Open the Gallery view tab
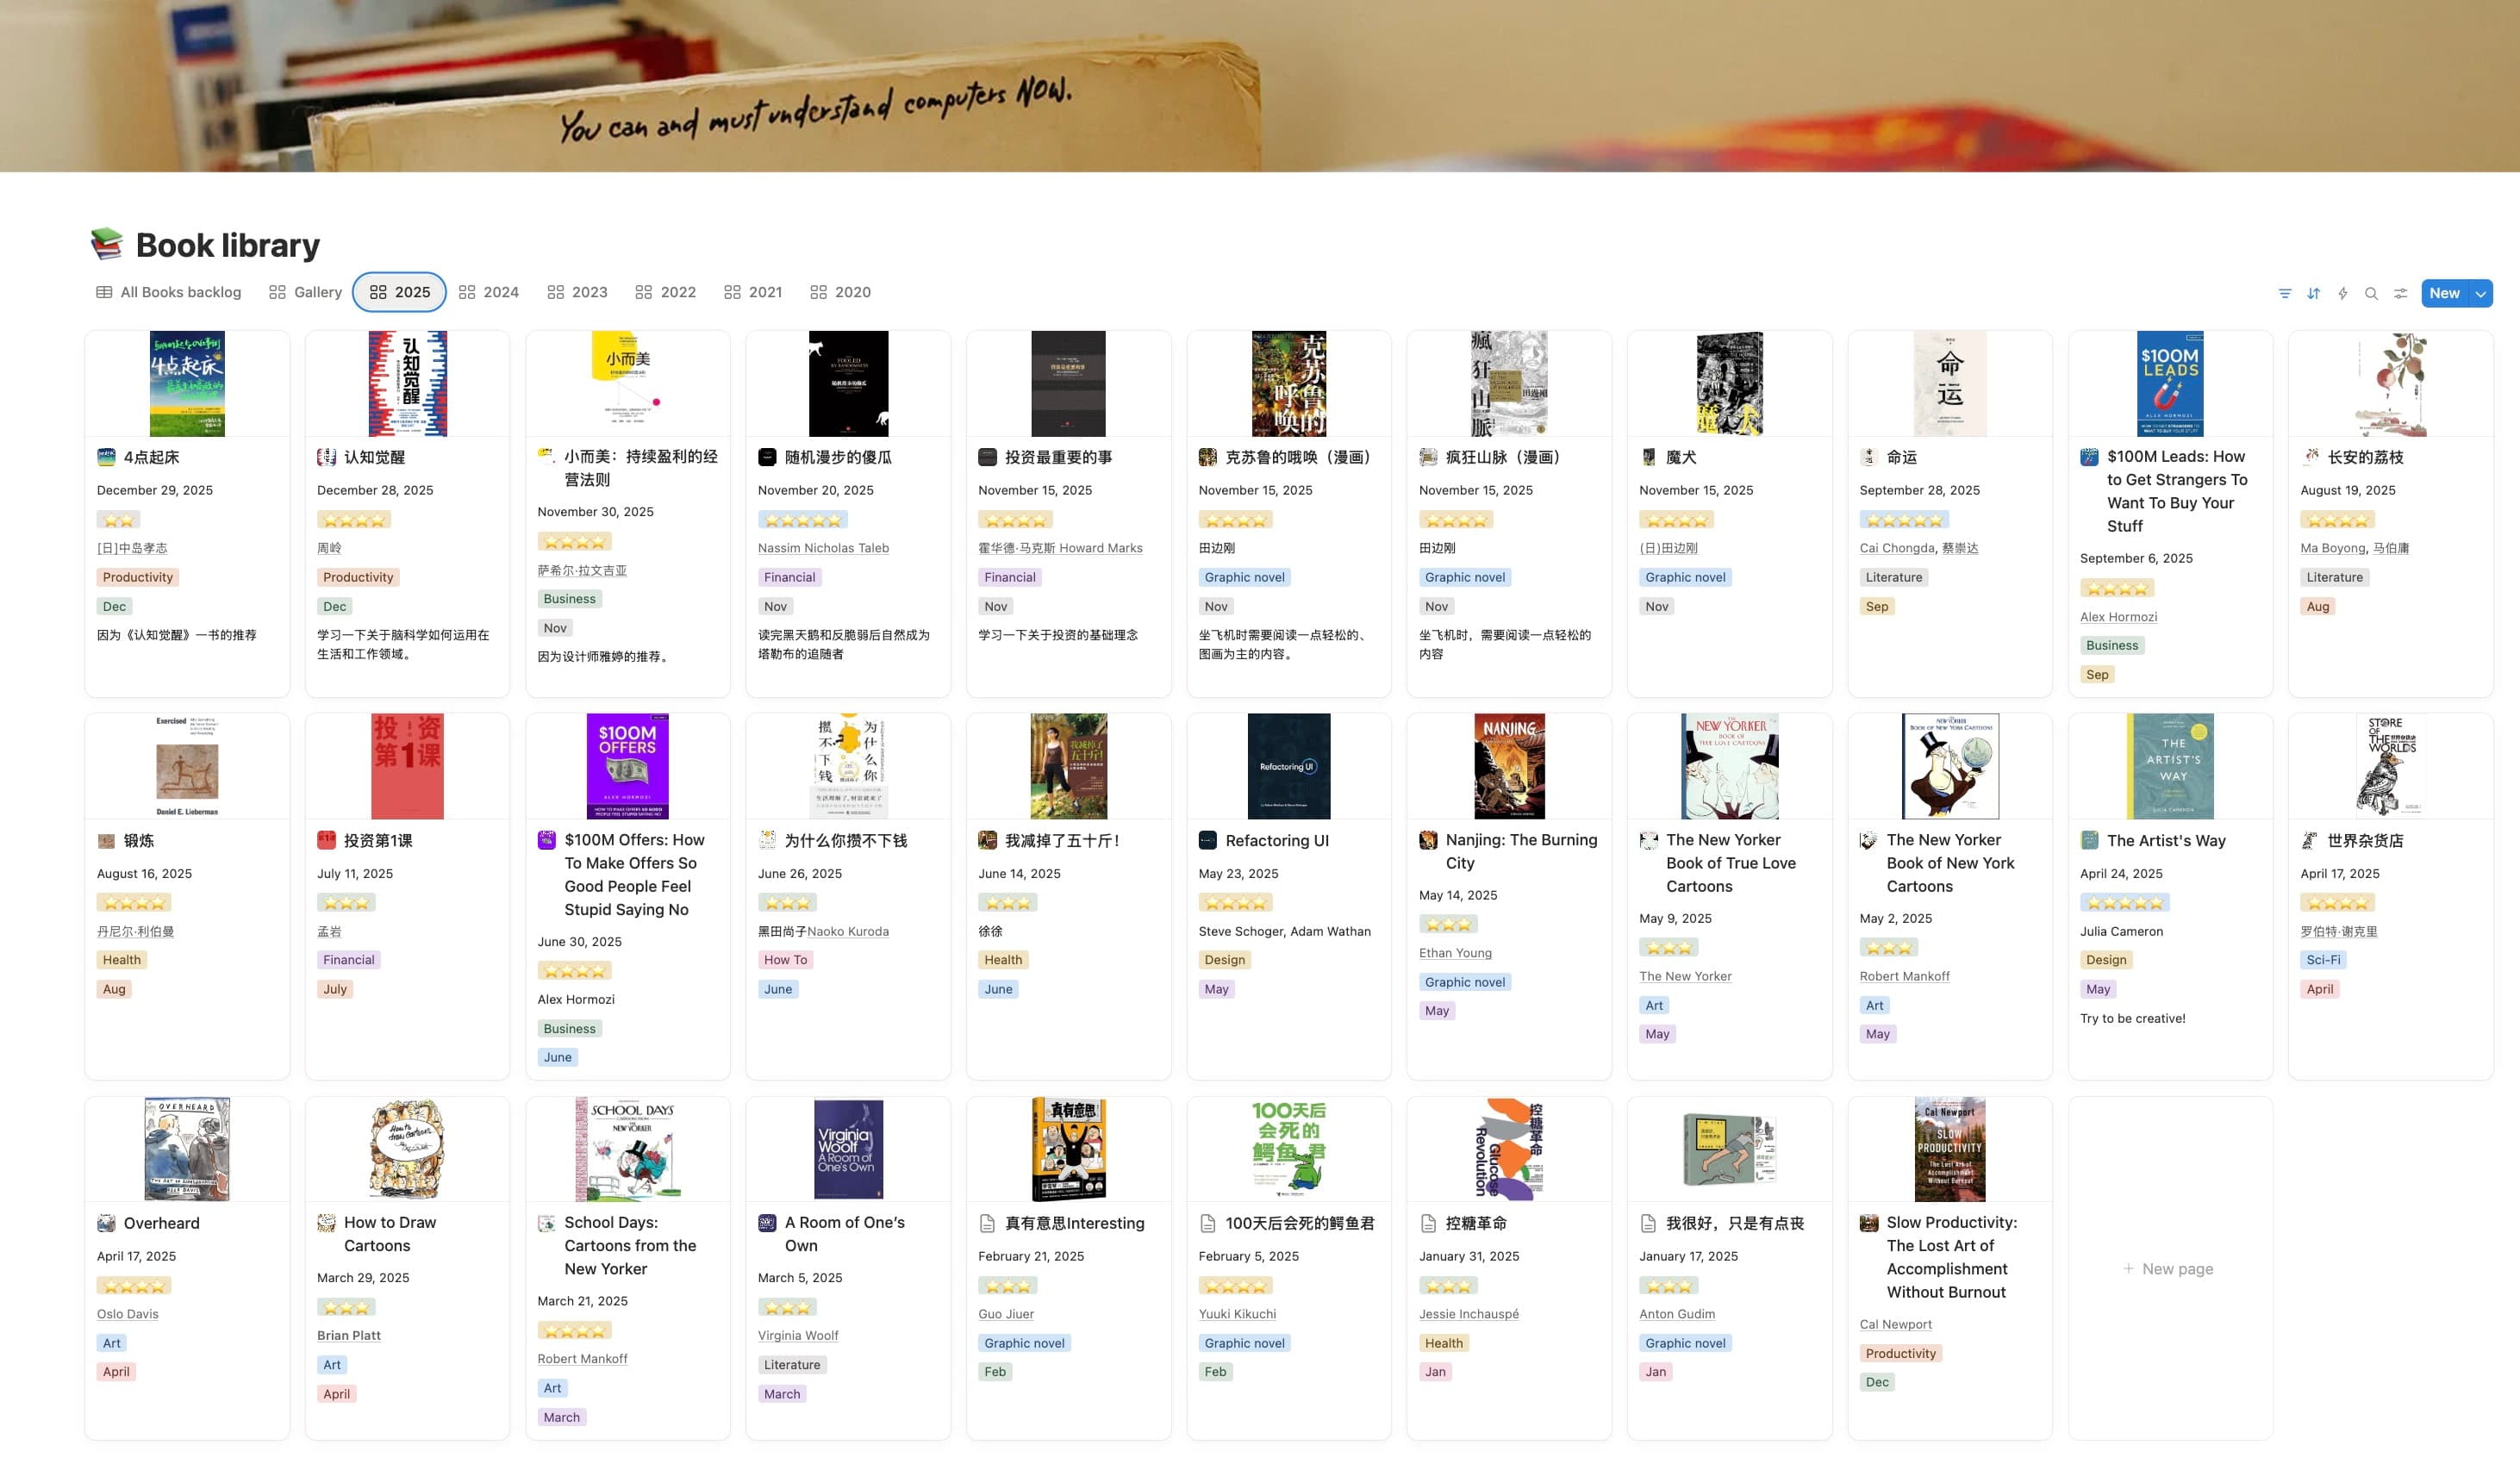Screen dimensions: 2520x1470 [x=306, y=292]
